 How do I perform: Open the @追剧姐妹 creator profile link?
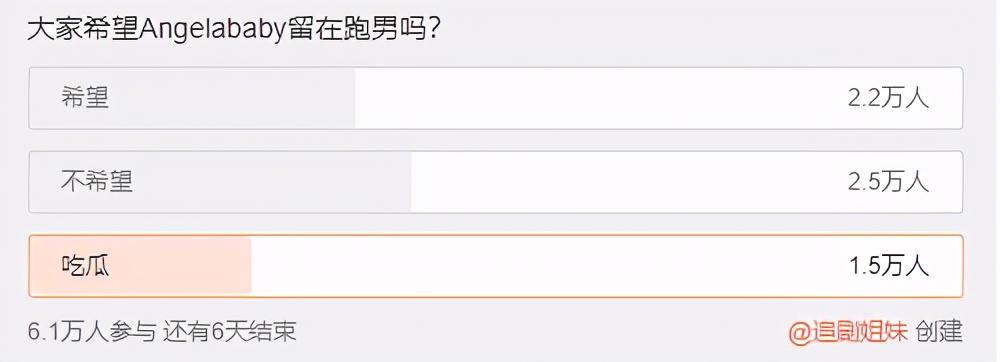point(847,331)
